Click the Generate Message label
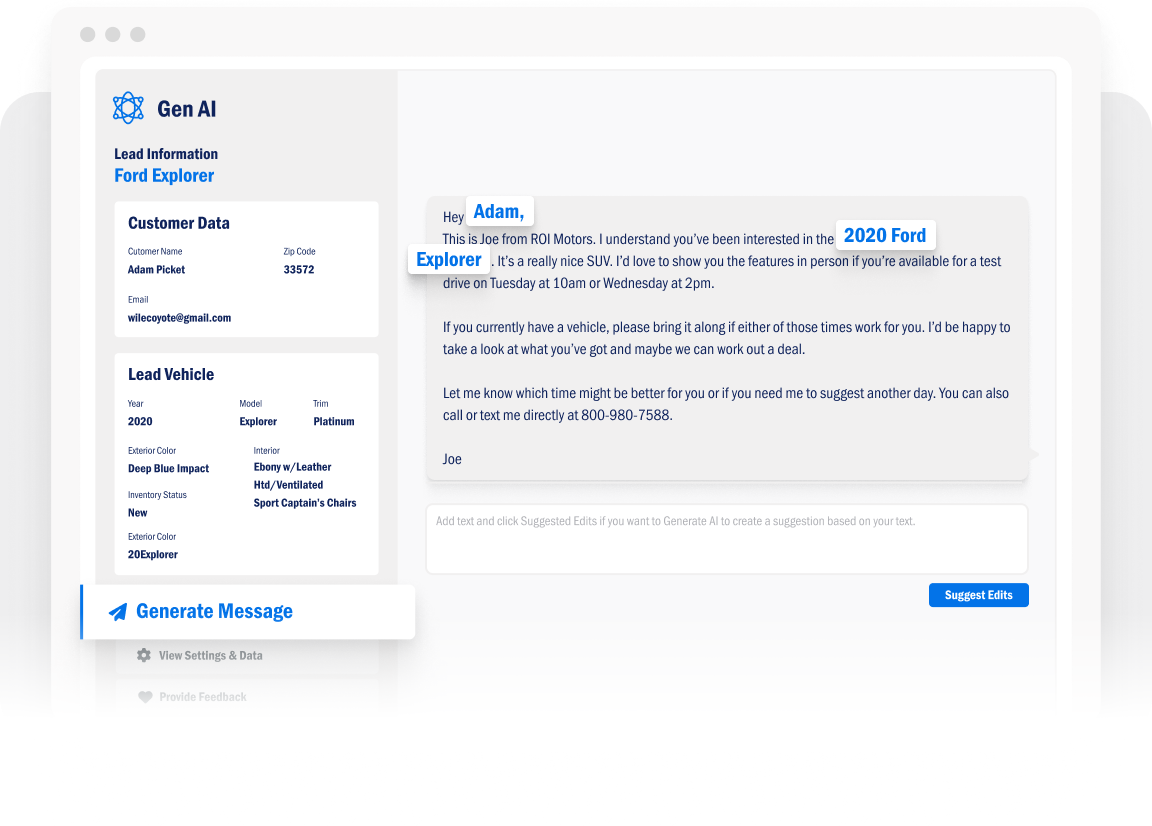The height and width of the screenshot is (826, 1152). (215, 611)
